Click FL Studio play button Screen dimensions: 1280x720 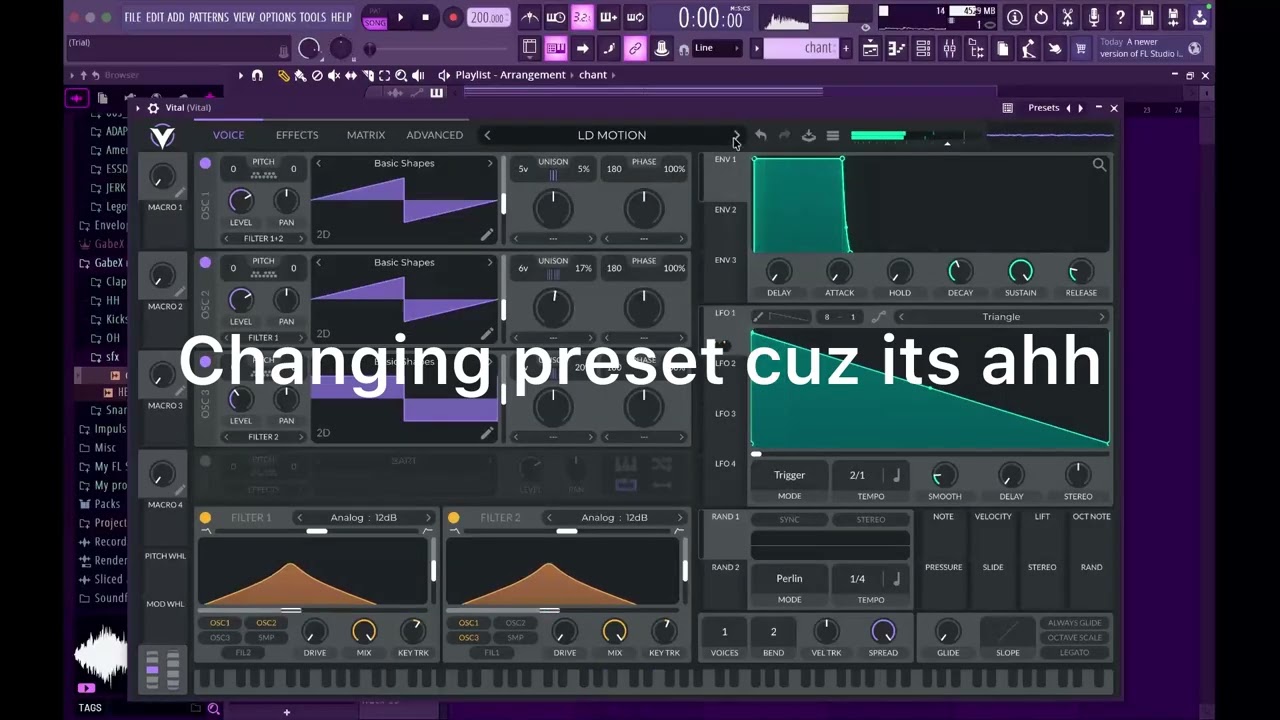(400, 17)
